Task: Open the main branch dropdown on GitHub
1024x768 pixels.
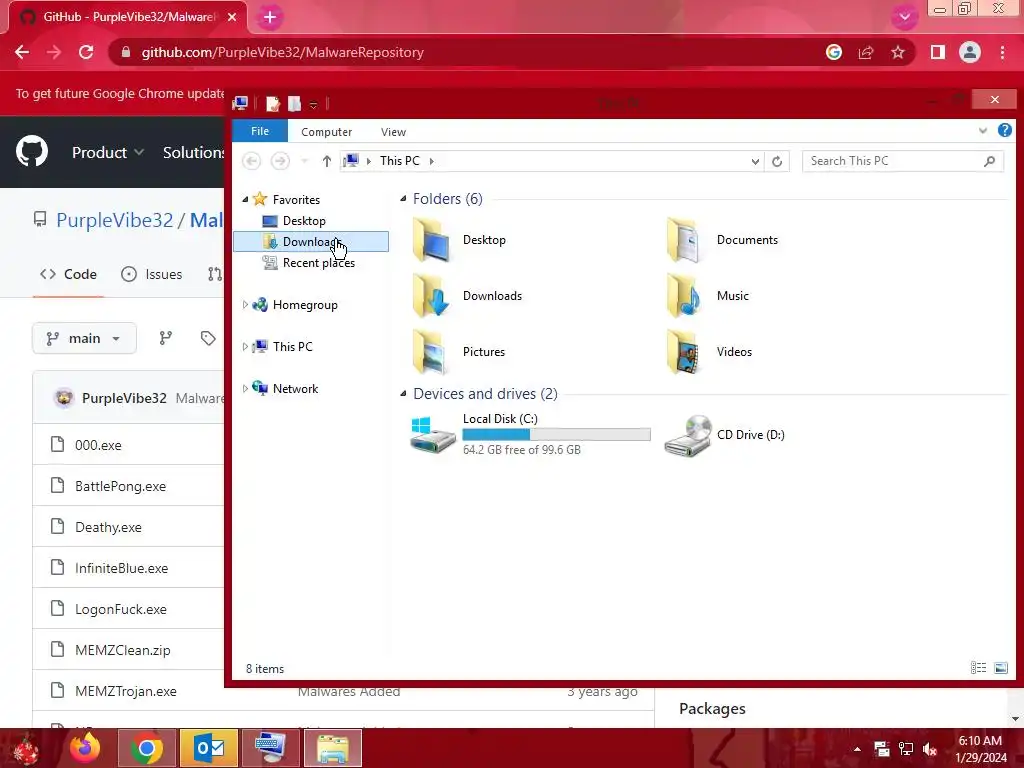Action: click(x=84, y=338)
